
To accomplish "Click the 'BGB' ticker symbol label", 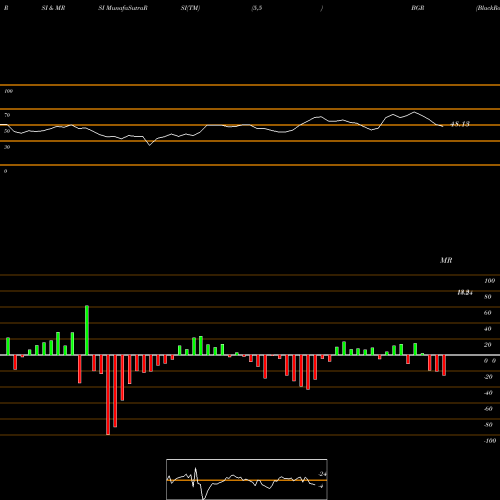I will [418, 8].
